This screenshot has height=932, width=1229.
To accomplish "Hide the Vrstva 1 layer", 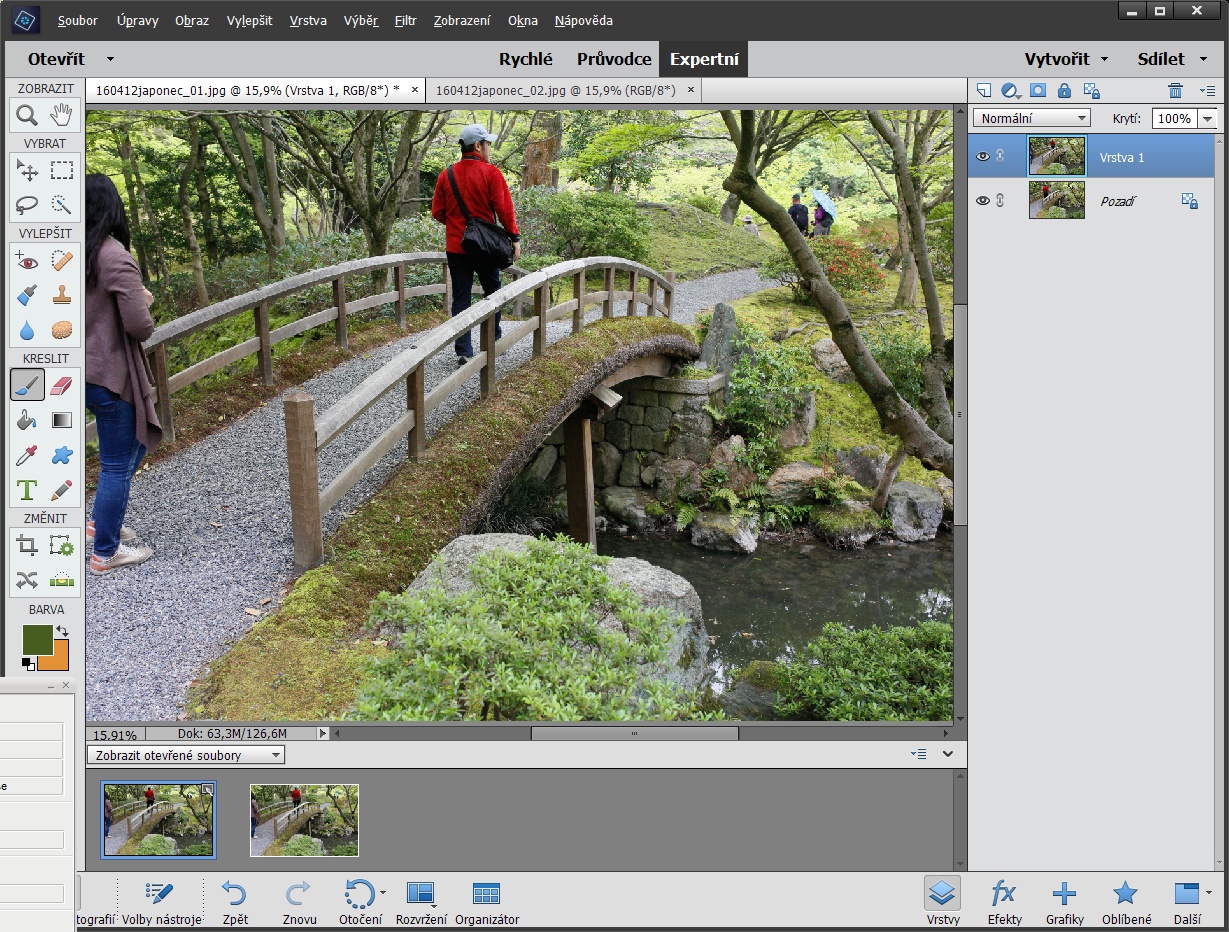I will click(x=982, y=157).
